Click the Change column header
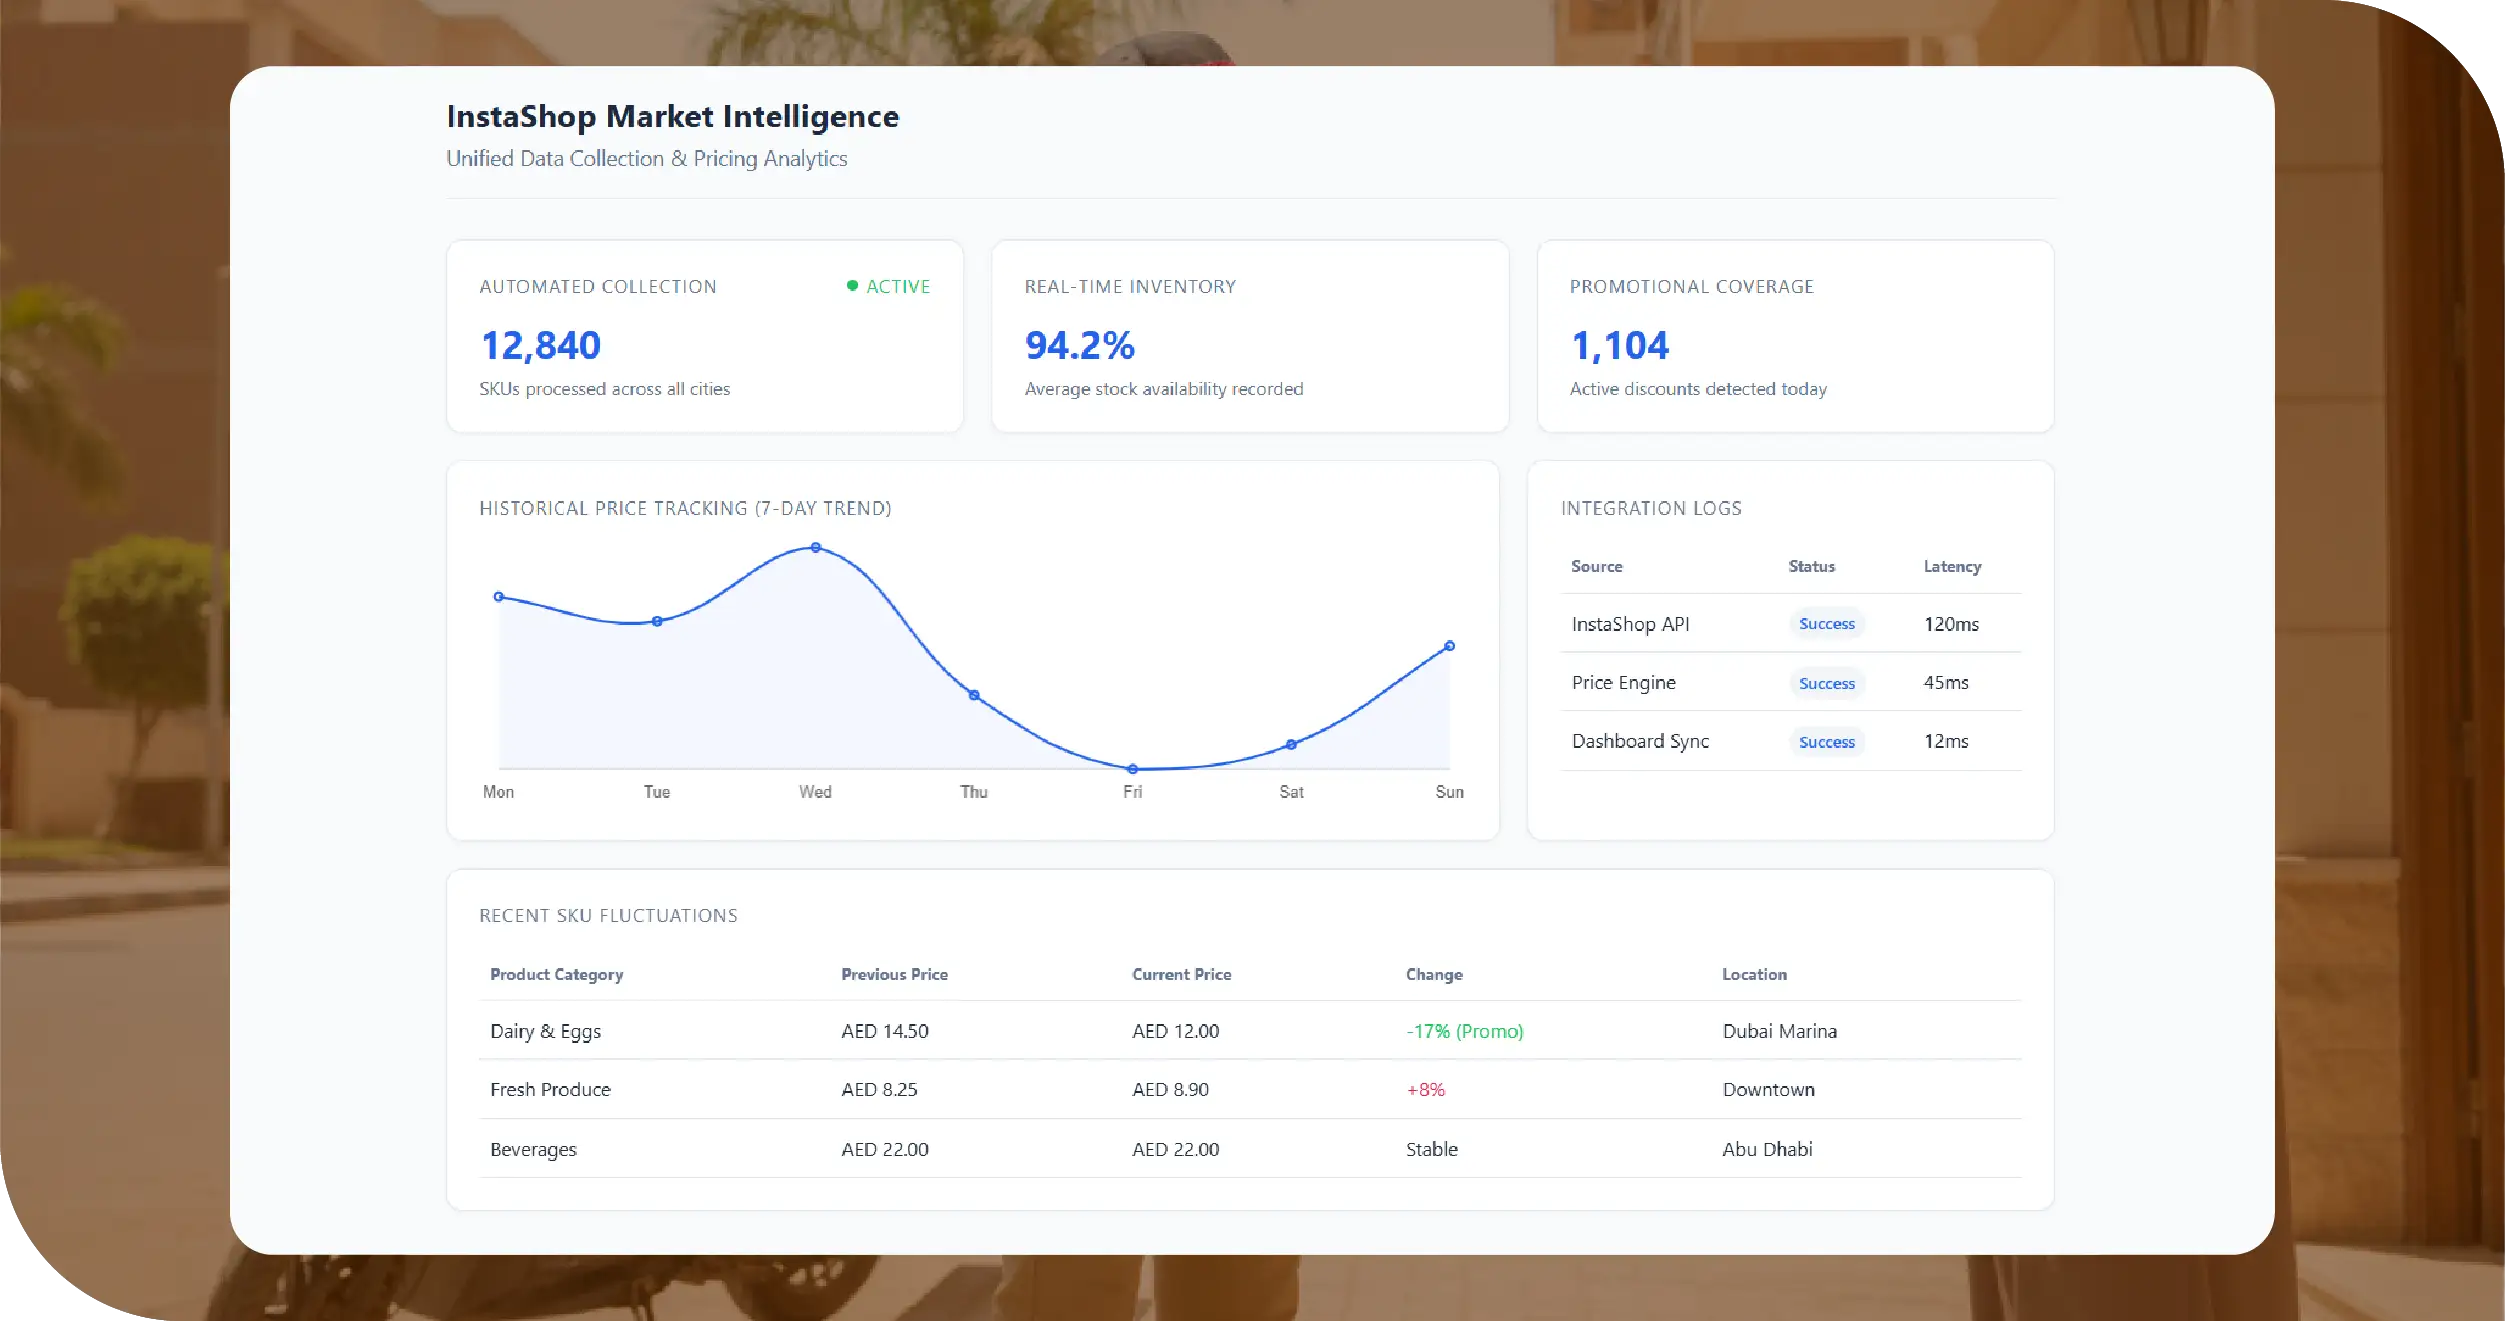 (1433, 974)
